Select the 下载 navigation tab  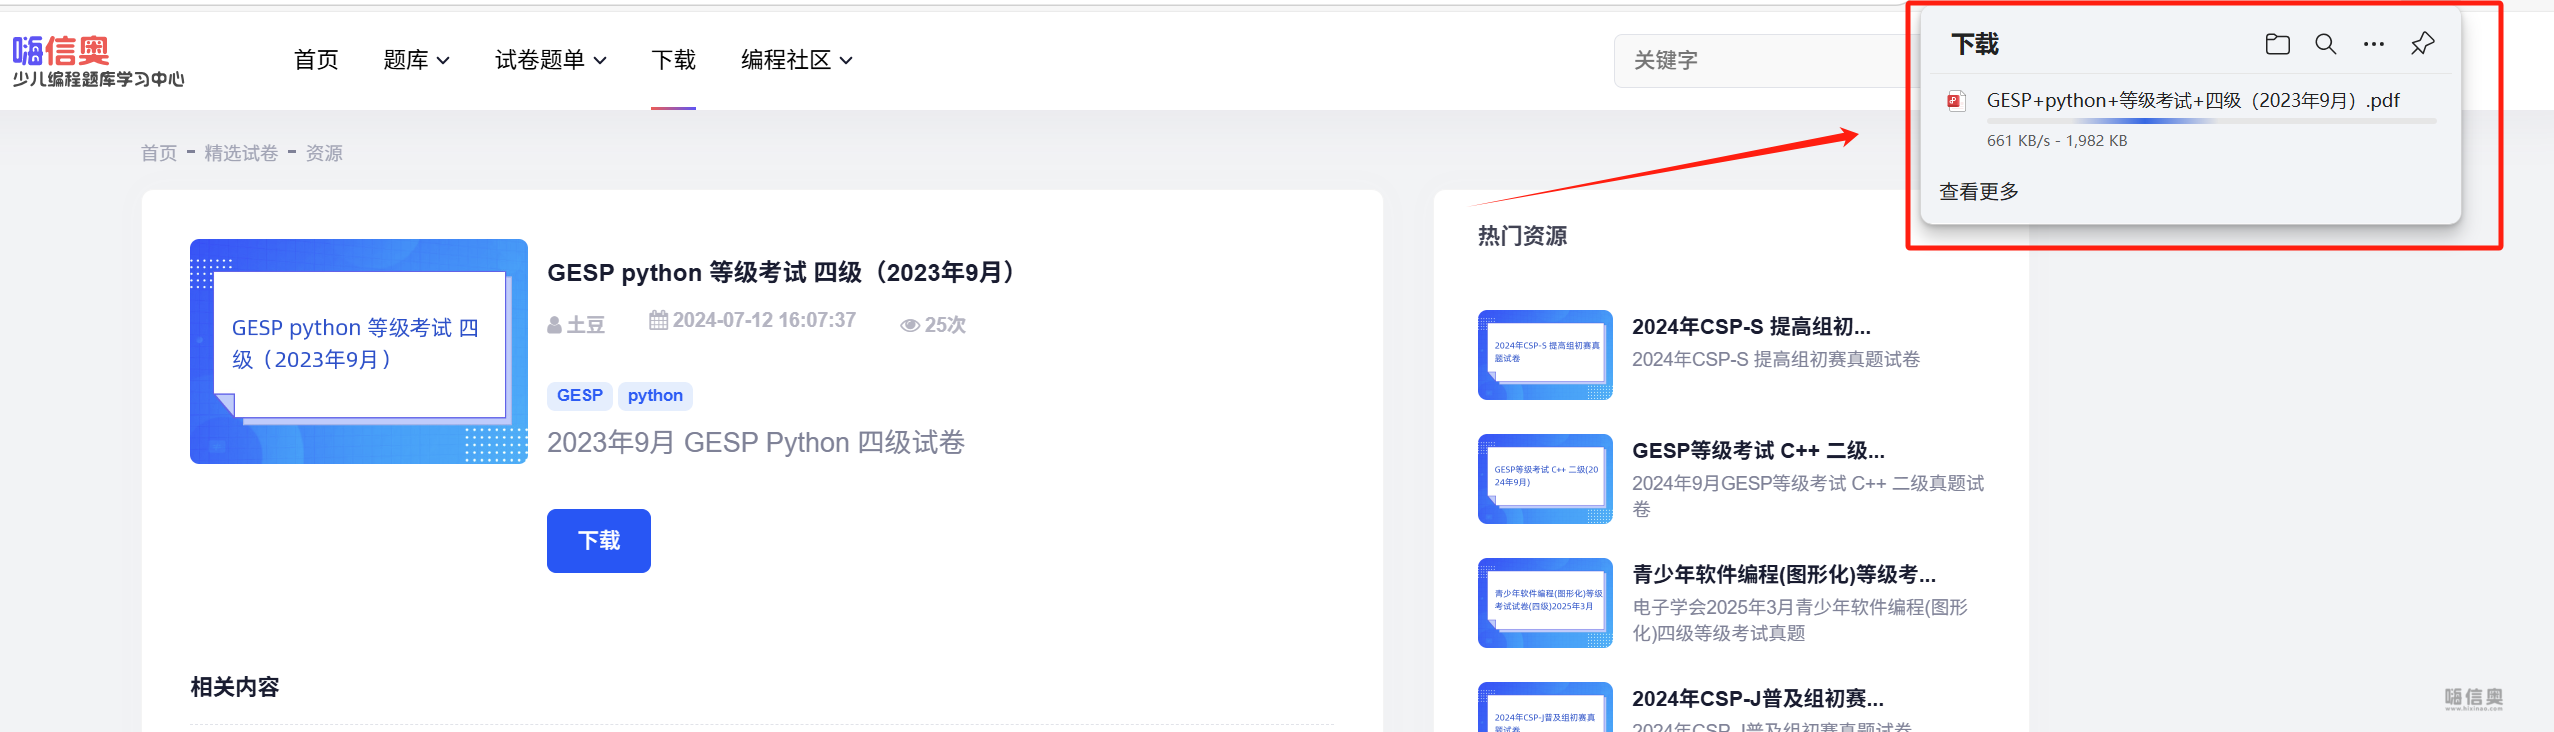pos(673,60)
